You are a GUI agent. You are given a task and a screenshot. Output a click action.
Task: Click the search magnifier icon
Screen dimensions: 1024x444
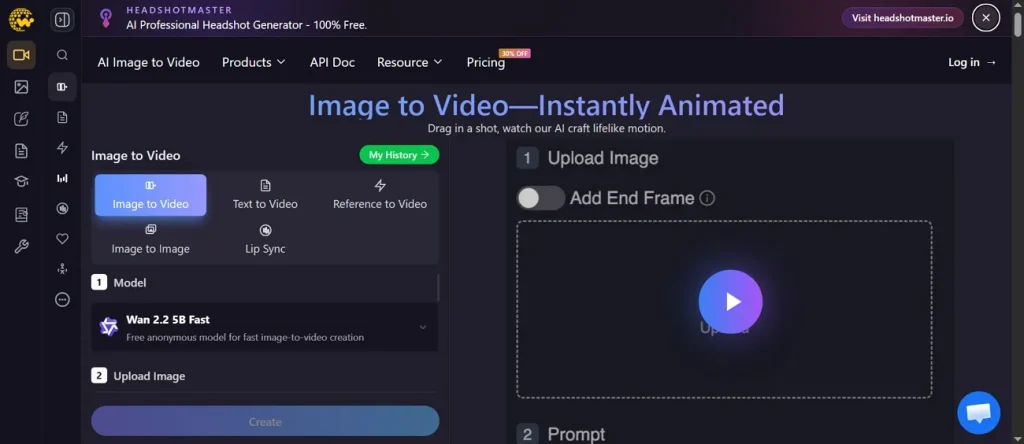[62, 55]
